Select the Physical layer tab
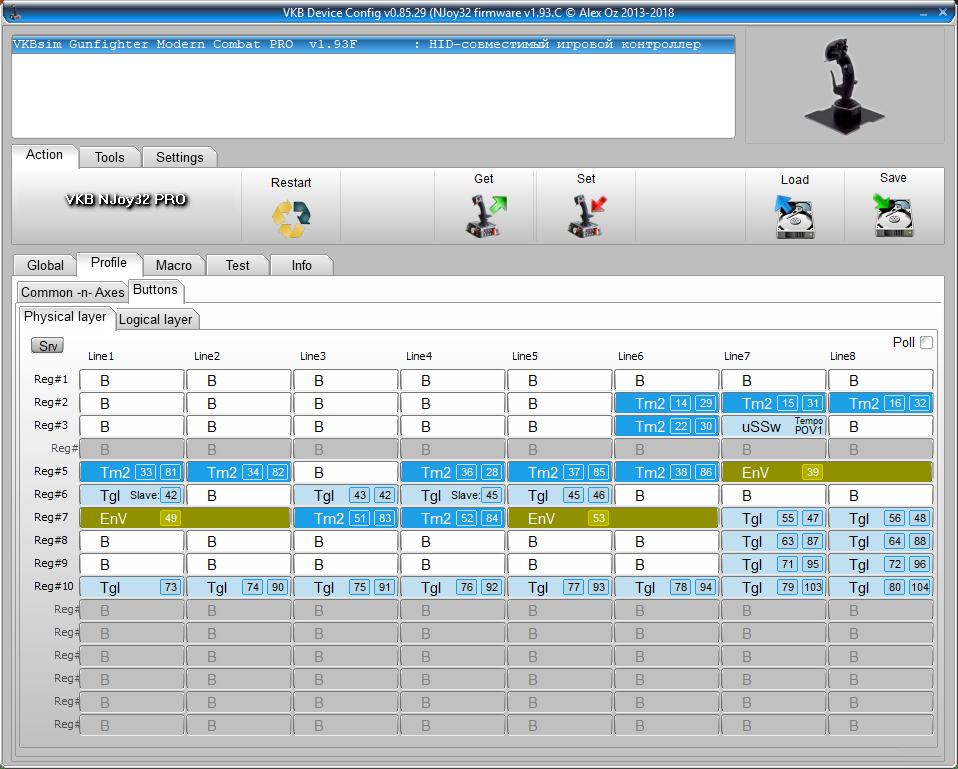This screenshot has height=769, width=958. [x=65, y=317]
